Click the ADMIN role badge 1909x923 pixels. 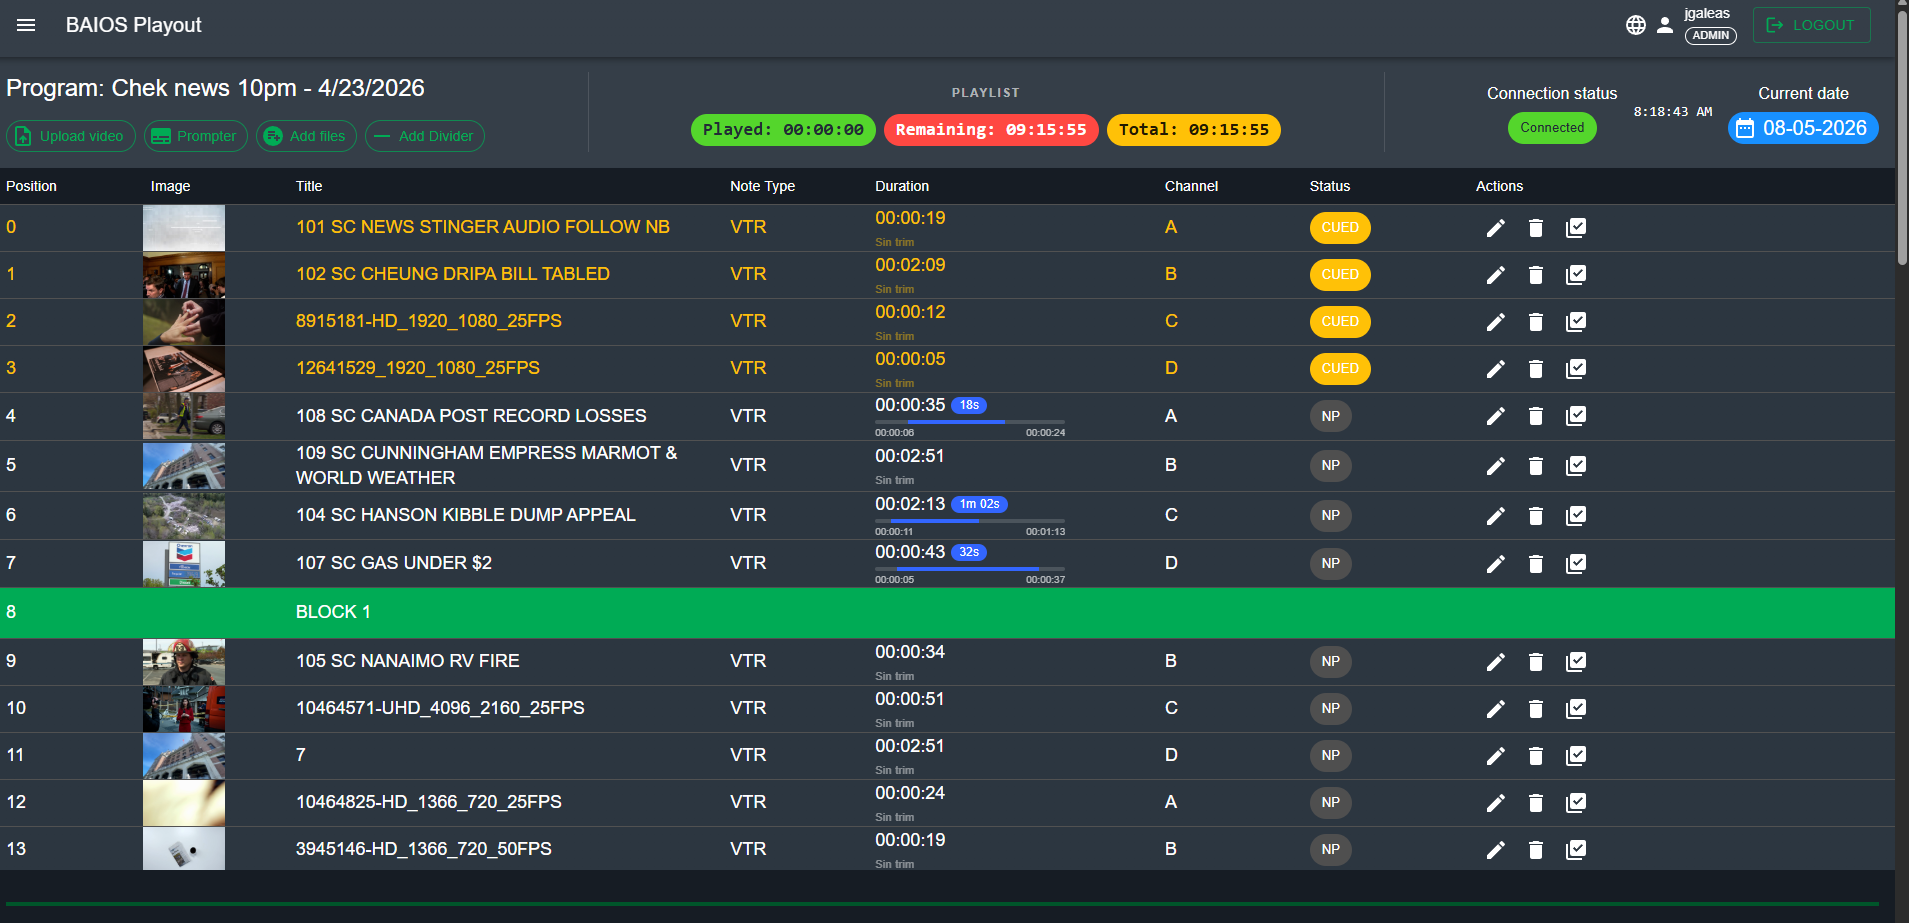(x=1711, y=35)
